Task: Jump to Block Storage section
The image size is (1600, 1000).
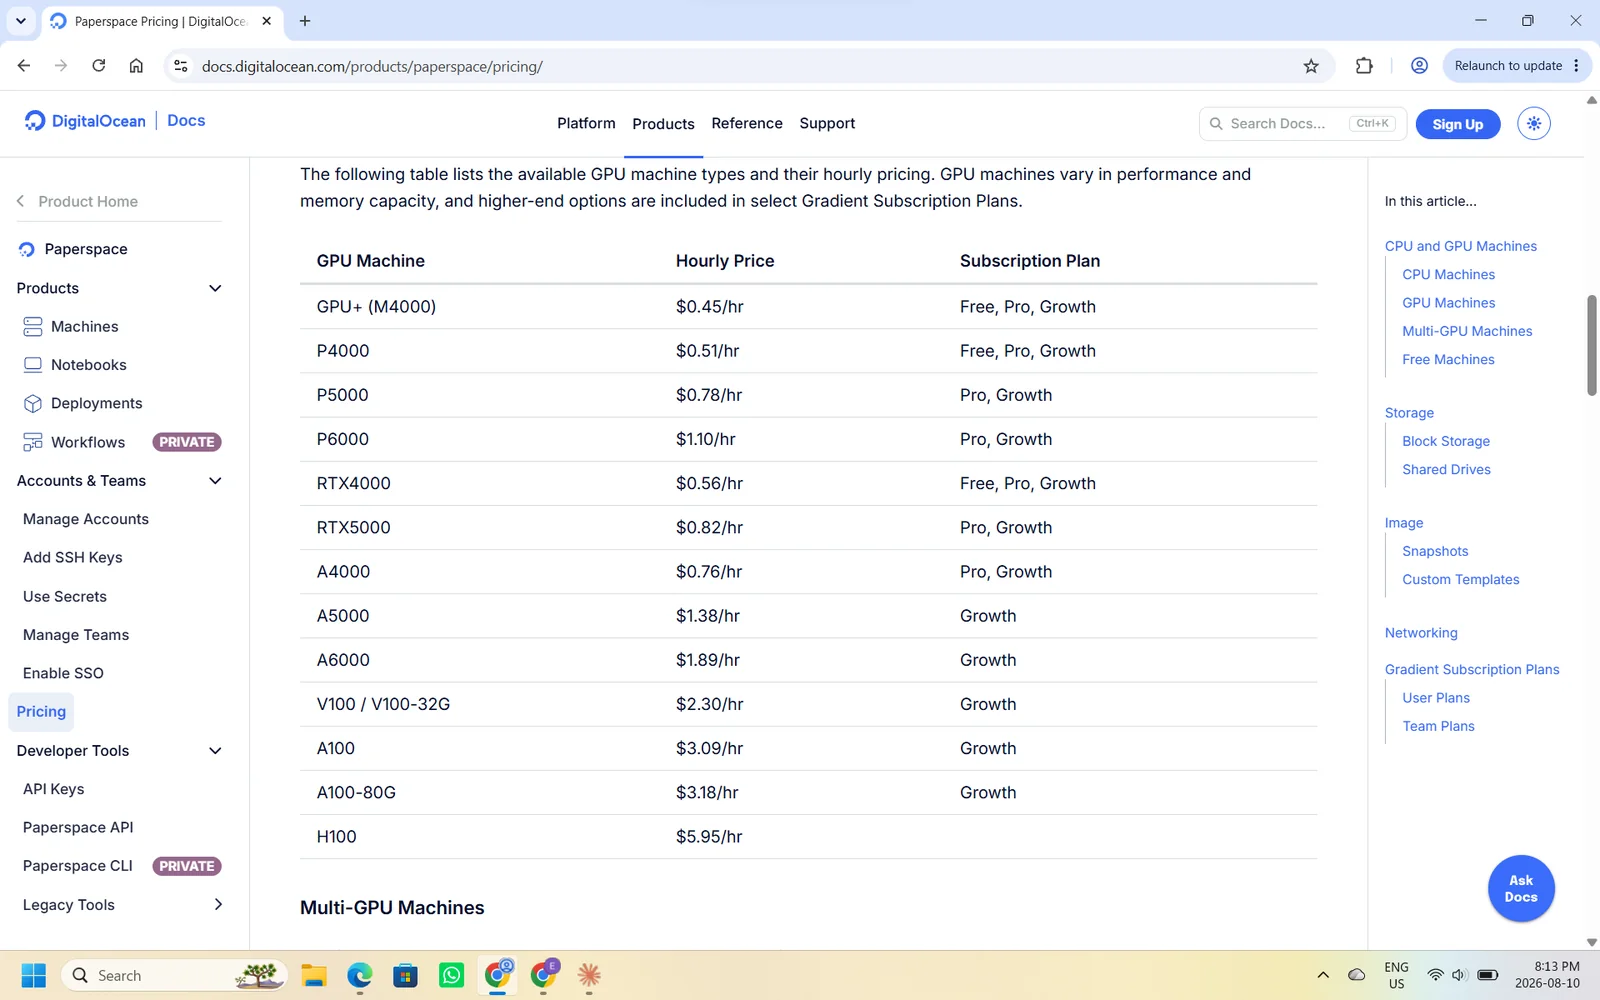Action: coord(1446,441)
